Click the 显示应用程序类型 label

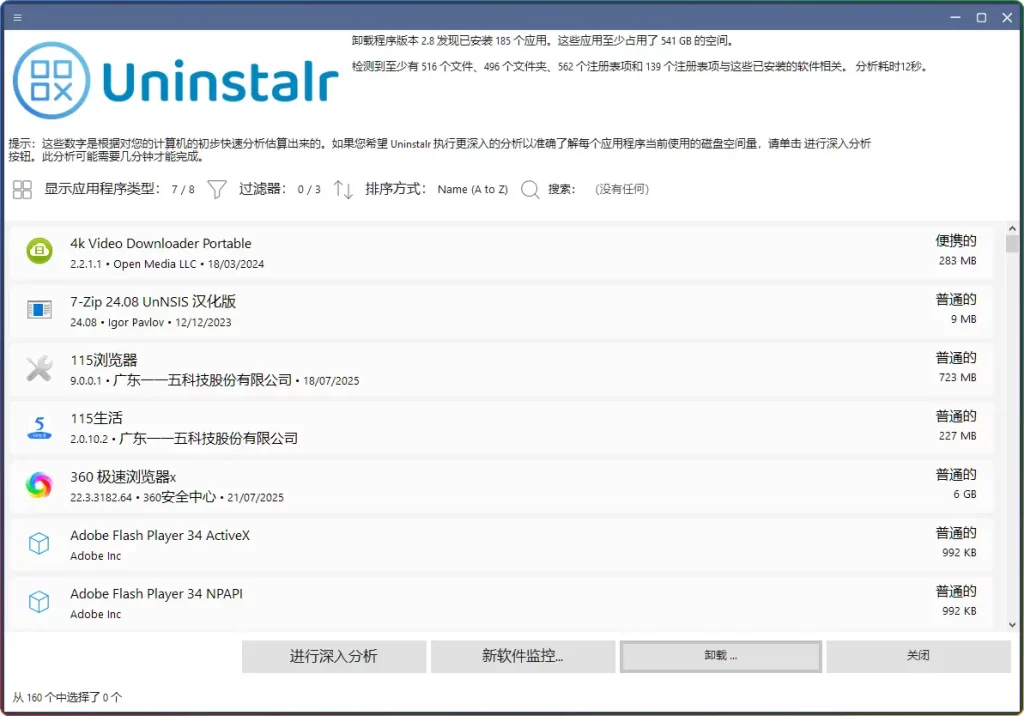click(102, 189)
